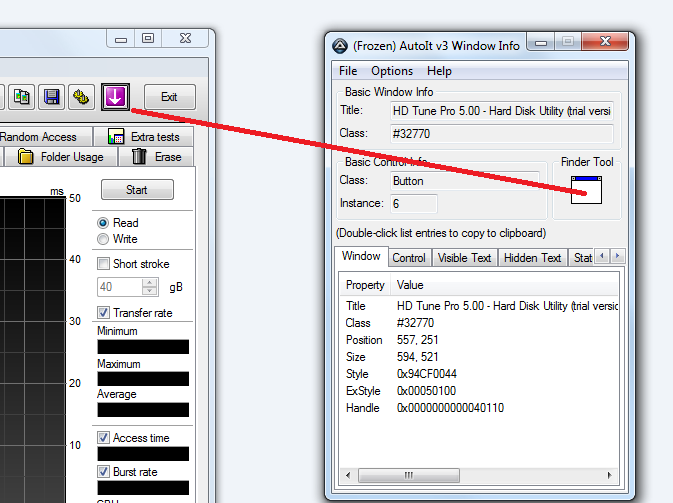Click the Exit button
Screen dimensions: 673x503
169,97
